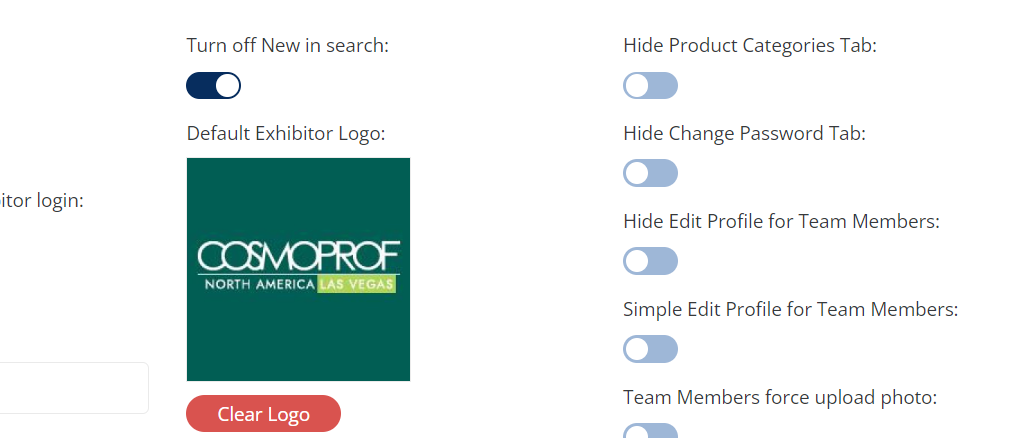Click the Clear Logo button
The width and height of the screenshot is (1017, 438).
click(263, 414)
